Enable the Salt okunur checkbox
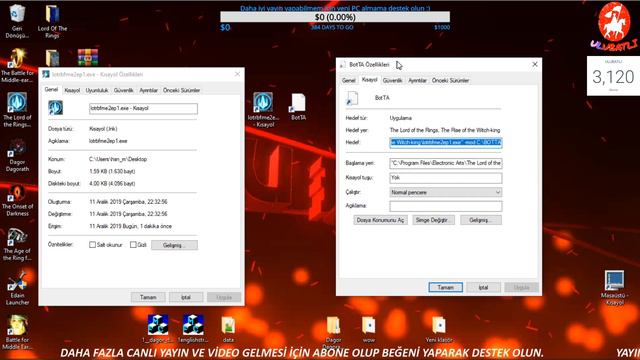Viewport: 640px width, 360px height. 93,245
